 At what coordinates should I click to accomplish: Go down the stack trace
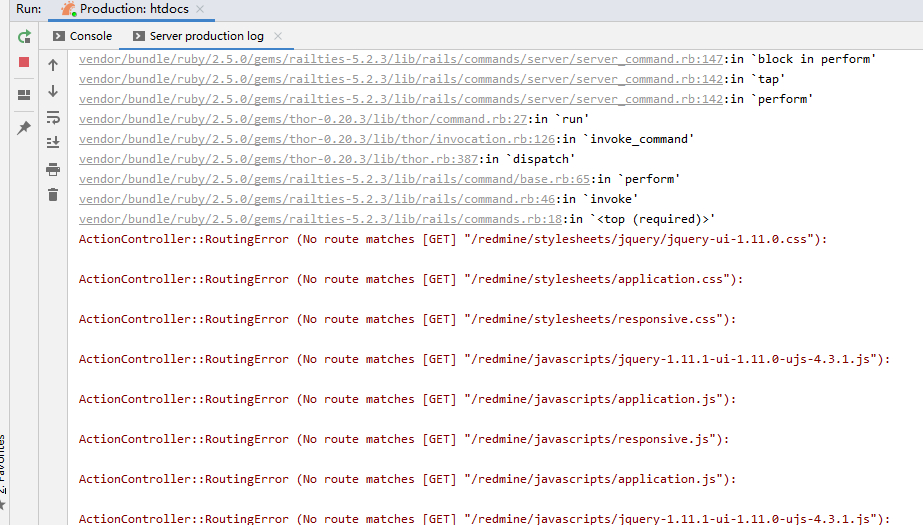tap(53, 91)
